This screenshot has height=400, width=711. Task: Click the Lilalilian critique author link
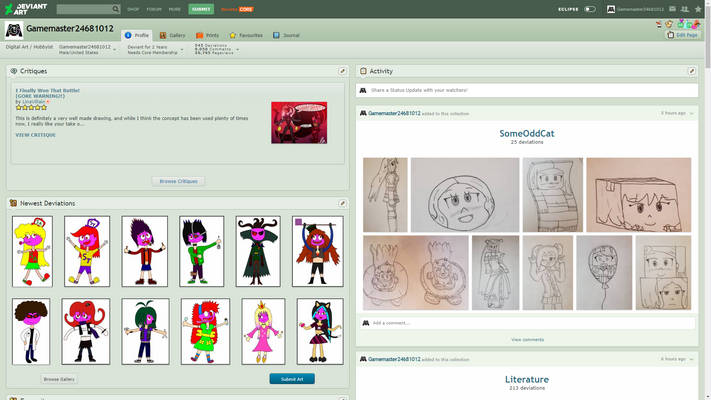pyautogui.click(x=34, y=102)
